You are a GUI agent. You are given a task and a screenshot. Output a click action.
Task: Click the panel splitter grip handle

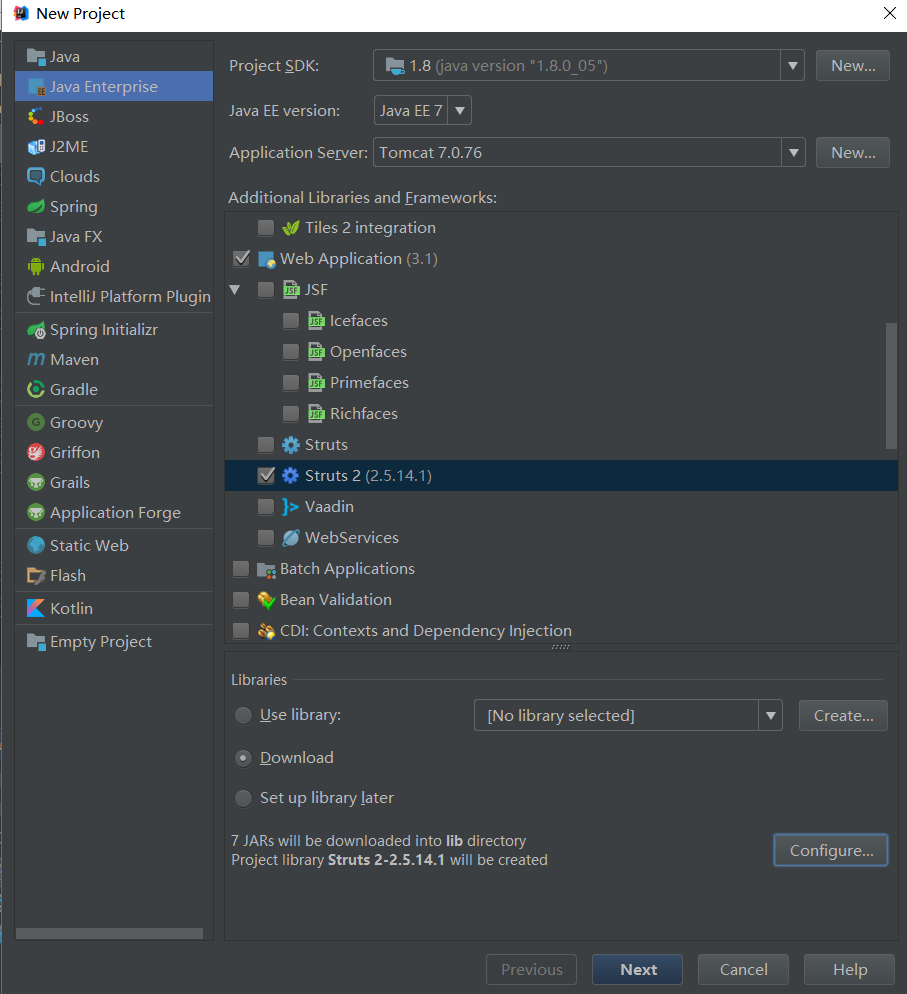(x=561, y=647)
